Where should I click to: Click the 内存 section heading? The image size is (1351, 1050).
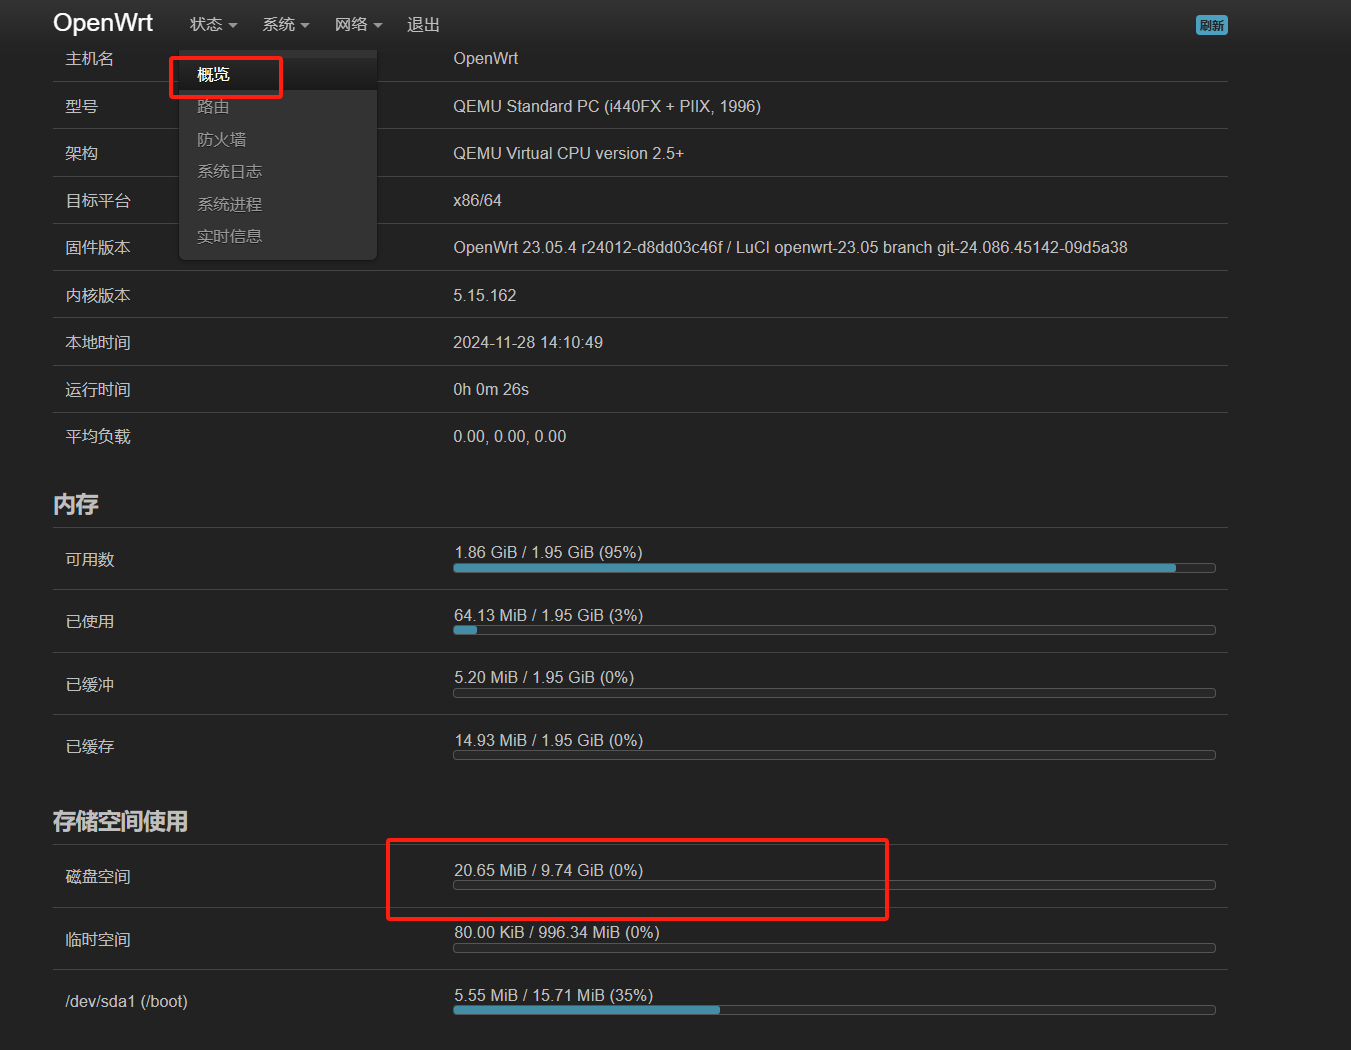[x=76, y=504]
